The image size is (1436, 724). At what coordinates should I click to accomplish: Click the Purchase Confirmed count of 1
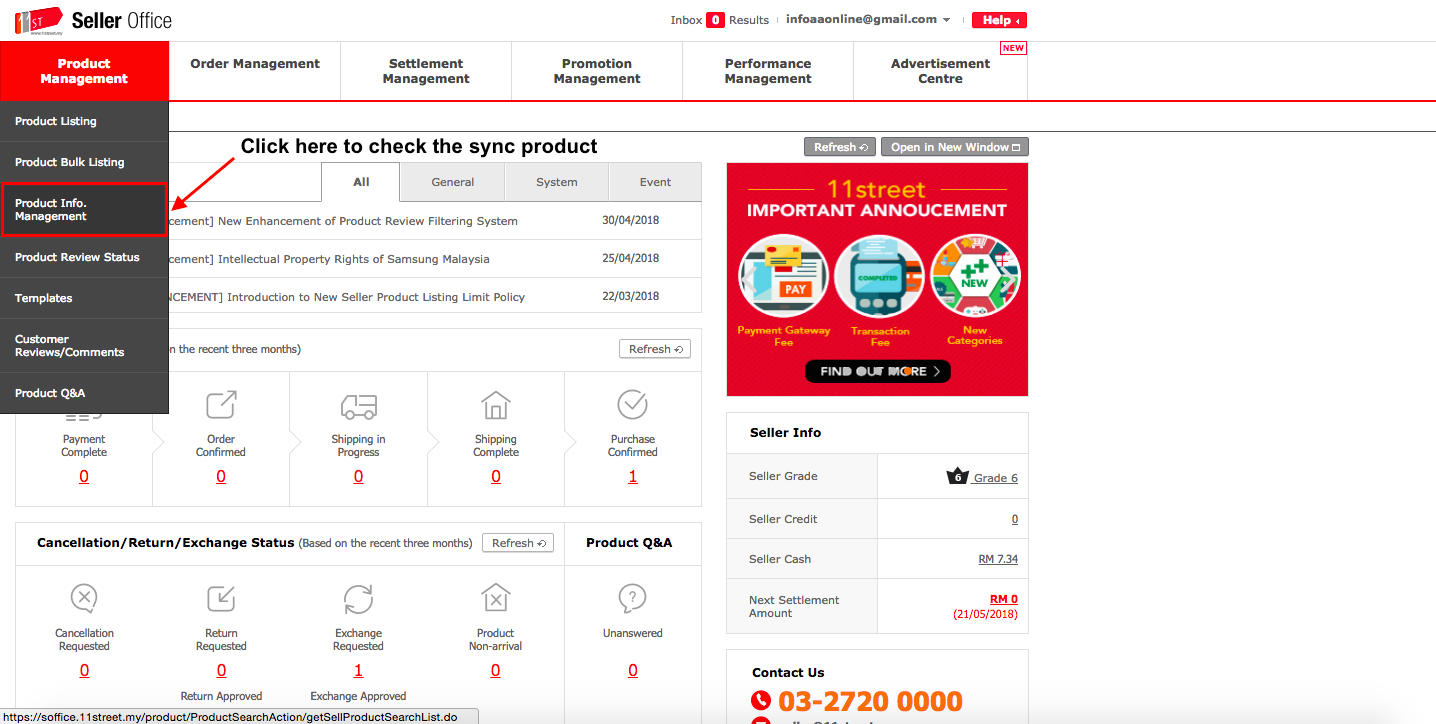[633, 477]
